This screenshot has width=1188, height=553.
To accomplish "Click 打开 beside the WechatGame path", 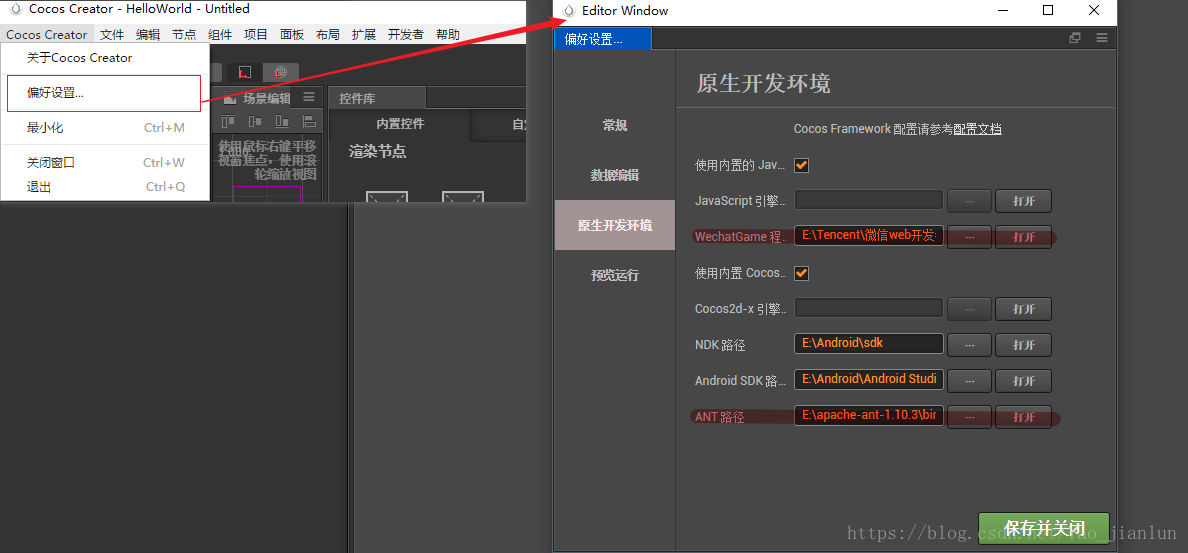I will [1024, 236].
